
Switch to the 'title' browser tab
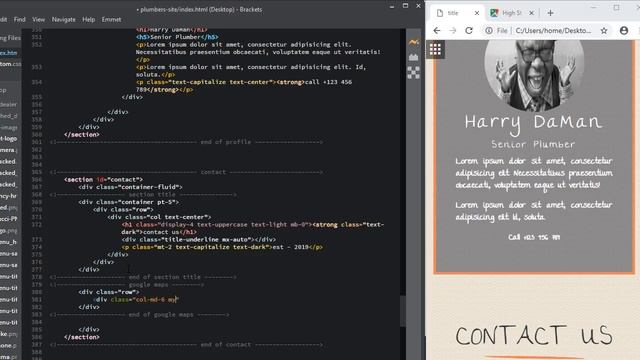click(x=458, y=13)
